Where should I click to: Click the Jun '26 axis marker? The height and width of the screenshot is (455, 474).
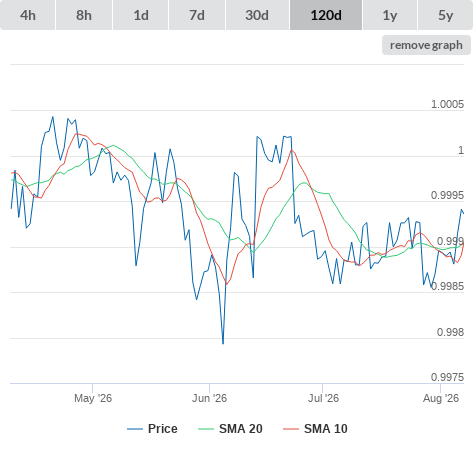pyautogui.click(x=209, y=398)
